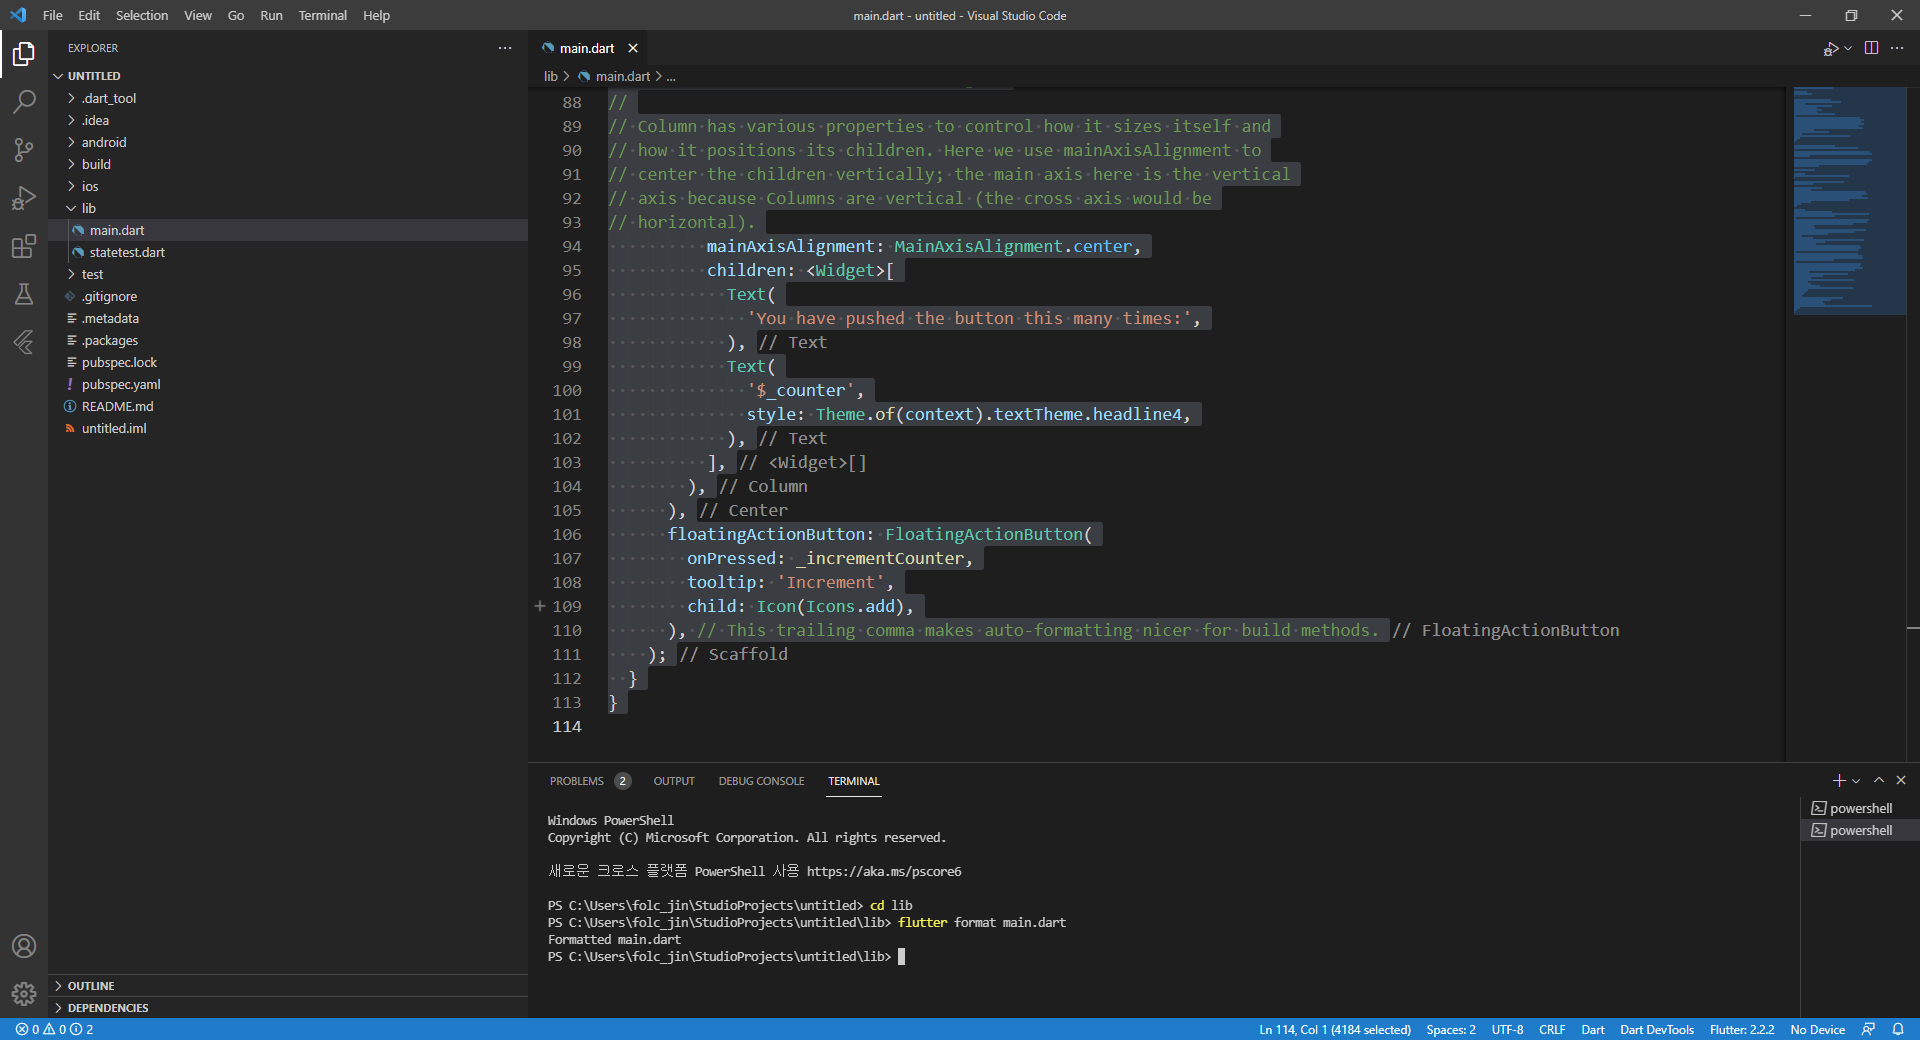Click the Run or Debug play icon
This screenshot has width=1920, height=1040.
[x=1830, y=48]
